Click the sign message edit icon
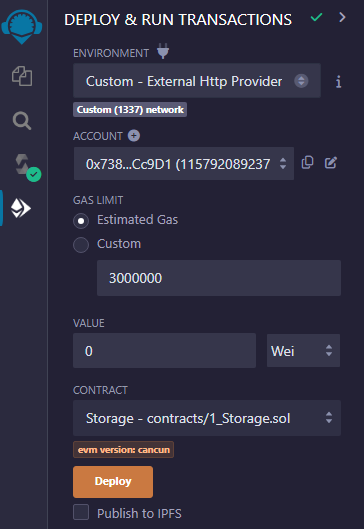Image resolution: width=364 pixels, height=529 pixels. pyautogui.click(x=331, y=163)
